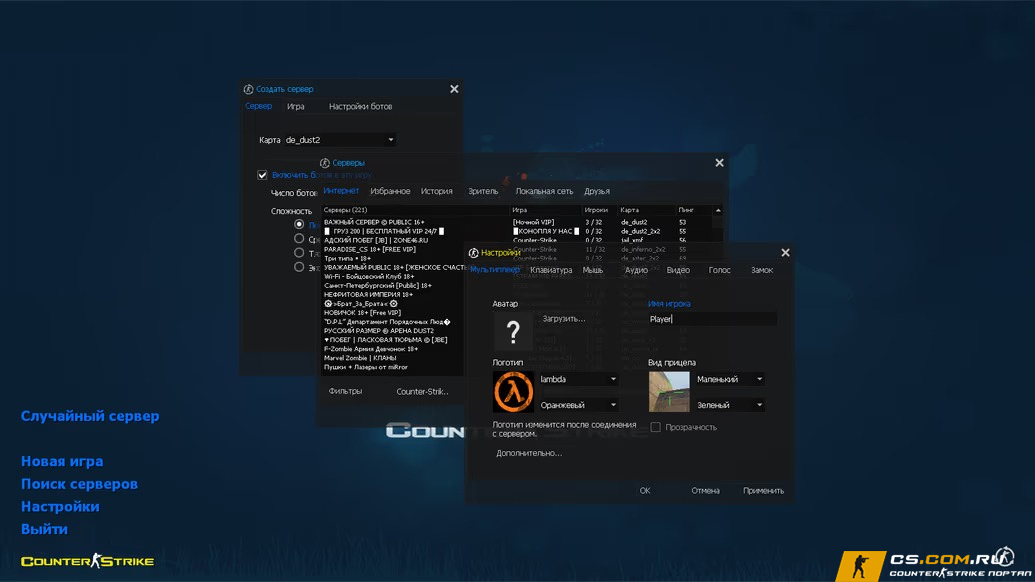Click the Отмена button in Настройки
This screenshot has width=1035, height=582.
tap(705, 491)
